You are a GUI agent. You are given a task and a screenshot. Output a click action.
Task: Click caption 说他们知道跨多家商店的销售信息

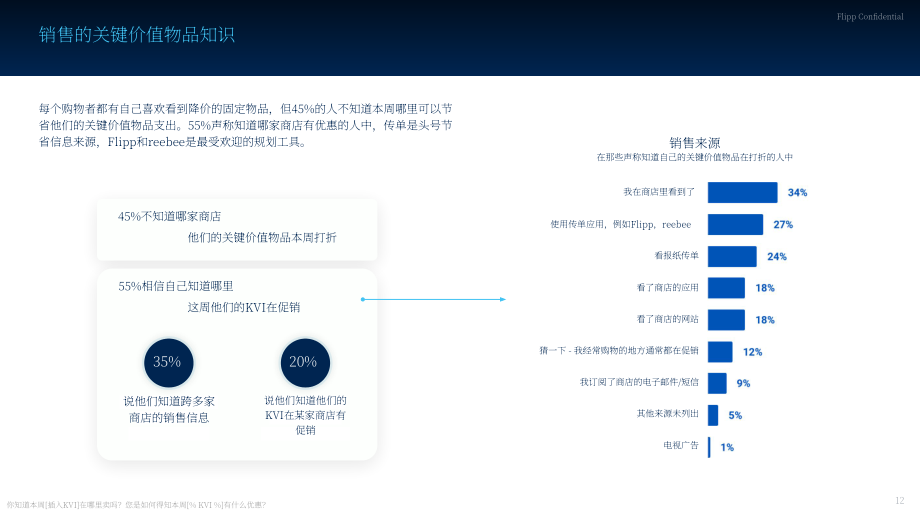point(169,409)
